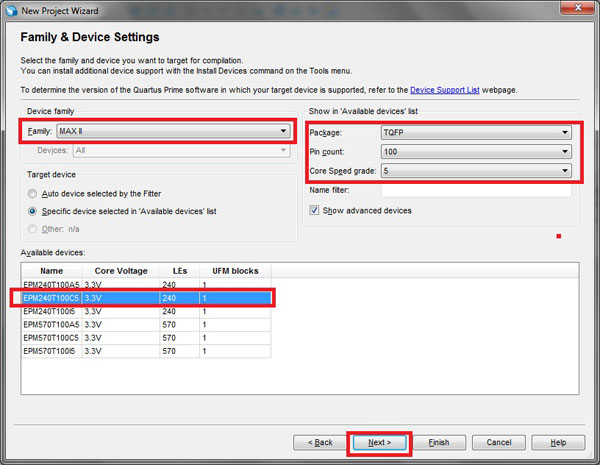Sort by the Name column header
The image size is (600, 465).
(52, 271)
